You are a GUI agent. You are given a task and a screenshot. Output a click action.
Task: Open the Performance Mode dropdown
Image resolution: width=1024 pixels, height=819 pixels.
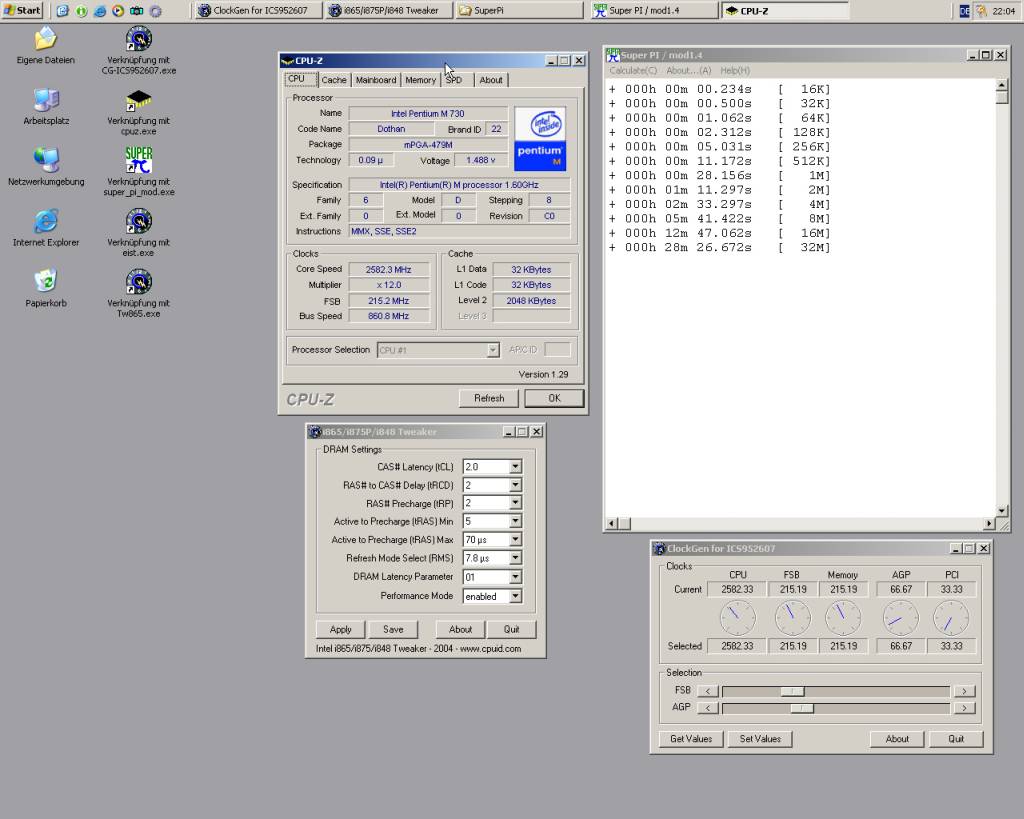point(515,596)
